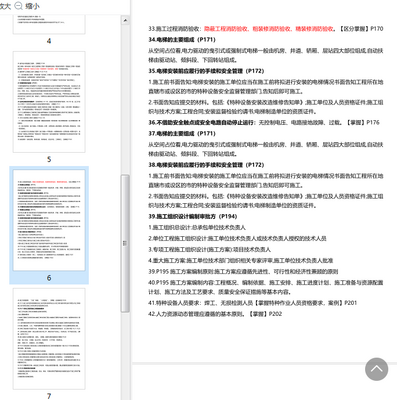Click page number label 7
Image resolution: width=397 pixels, height=400 pixels.
[49, 396]
